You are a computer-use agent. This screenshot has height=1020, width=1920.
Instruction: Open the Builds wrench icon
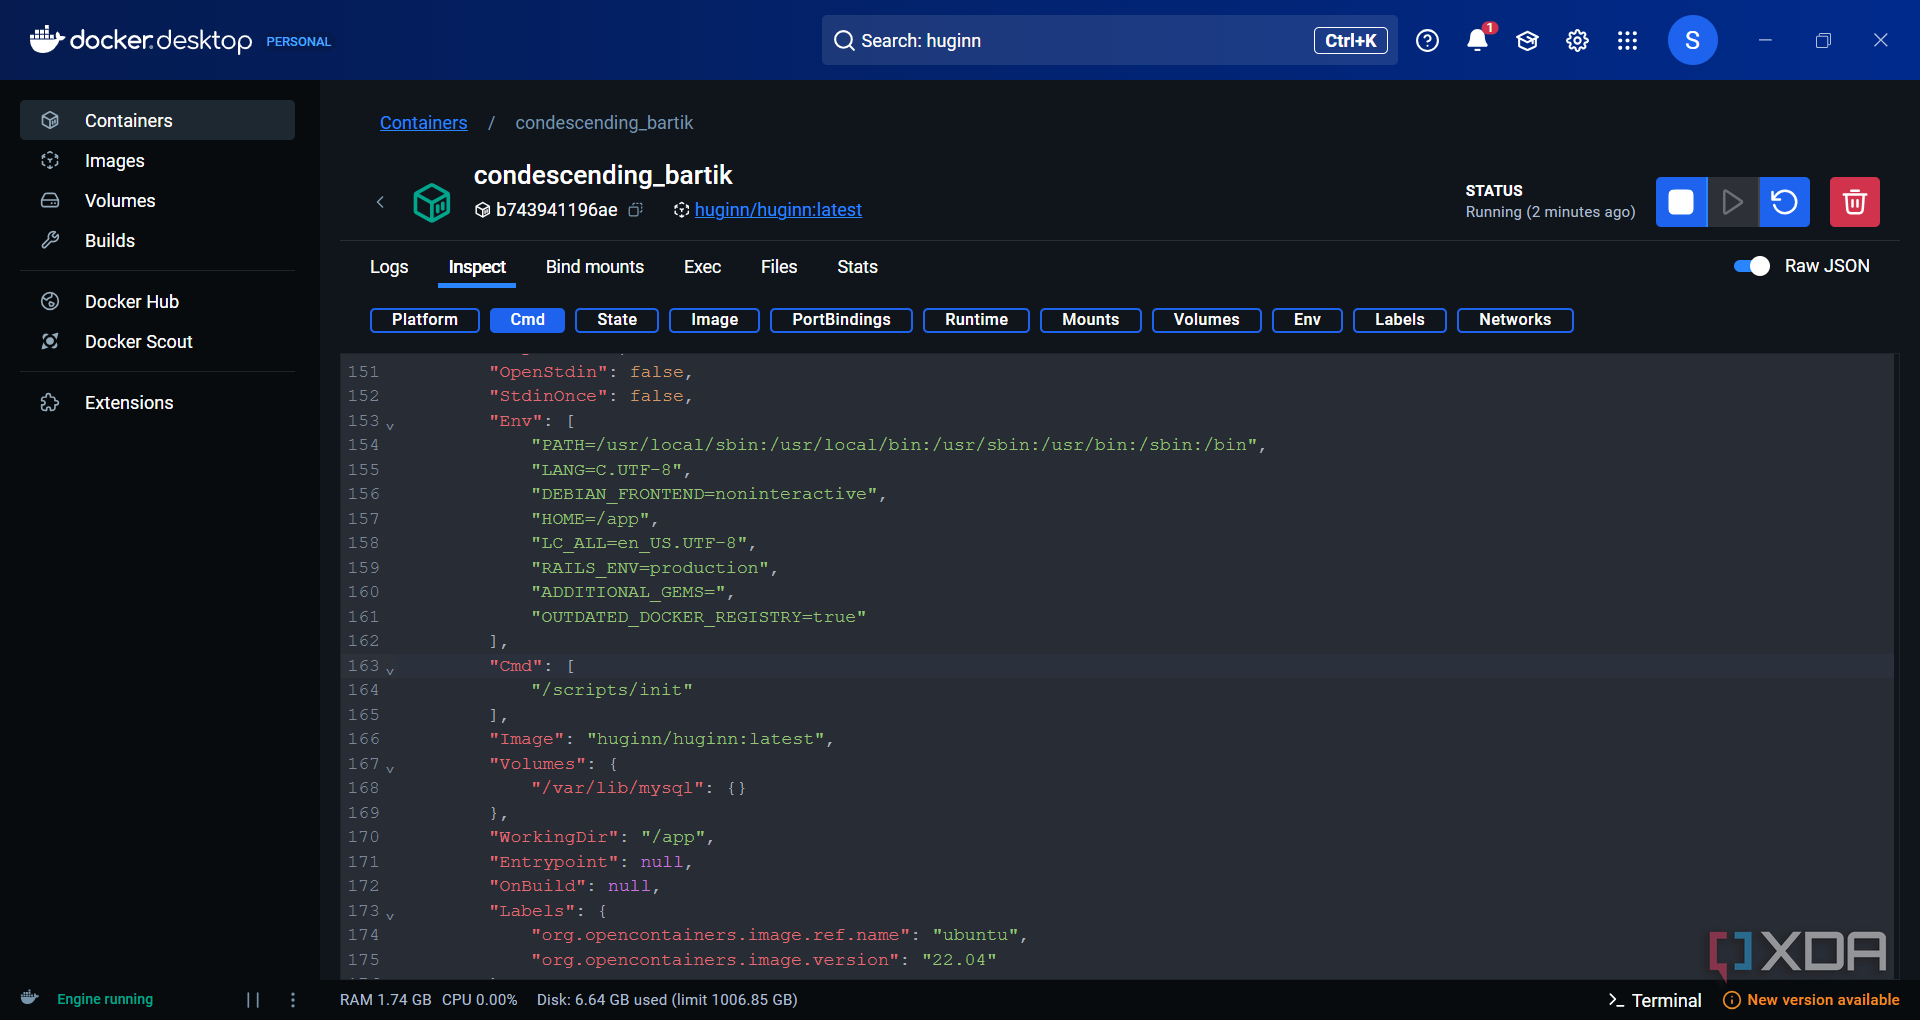pos(50,240)
